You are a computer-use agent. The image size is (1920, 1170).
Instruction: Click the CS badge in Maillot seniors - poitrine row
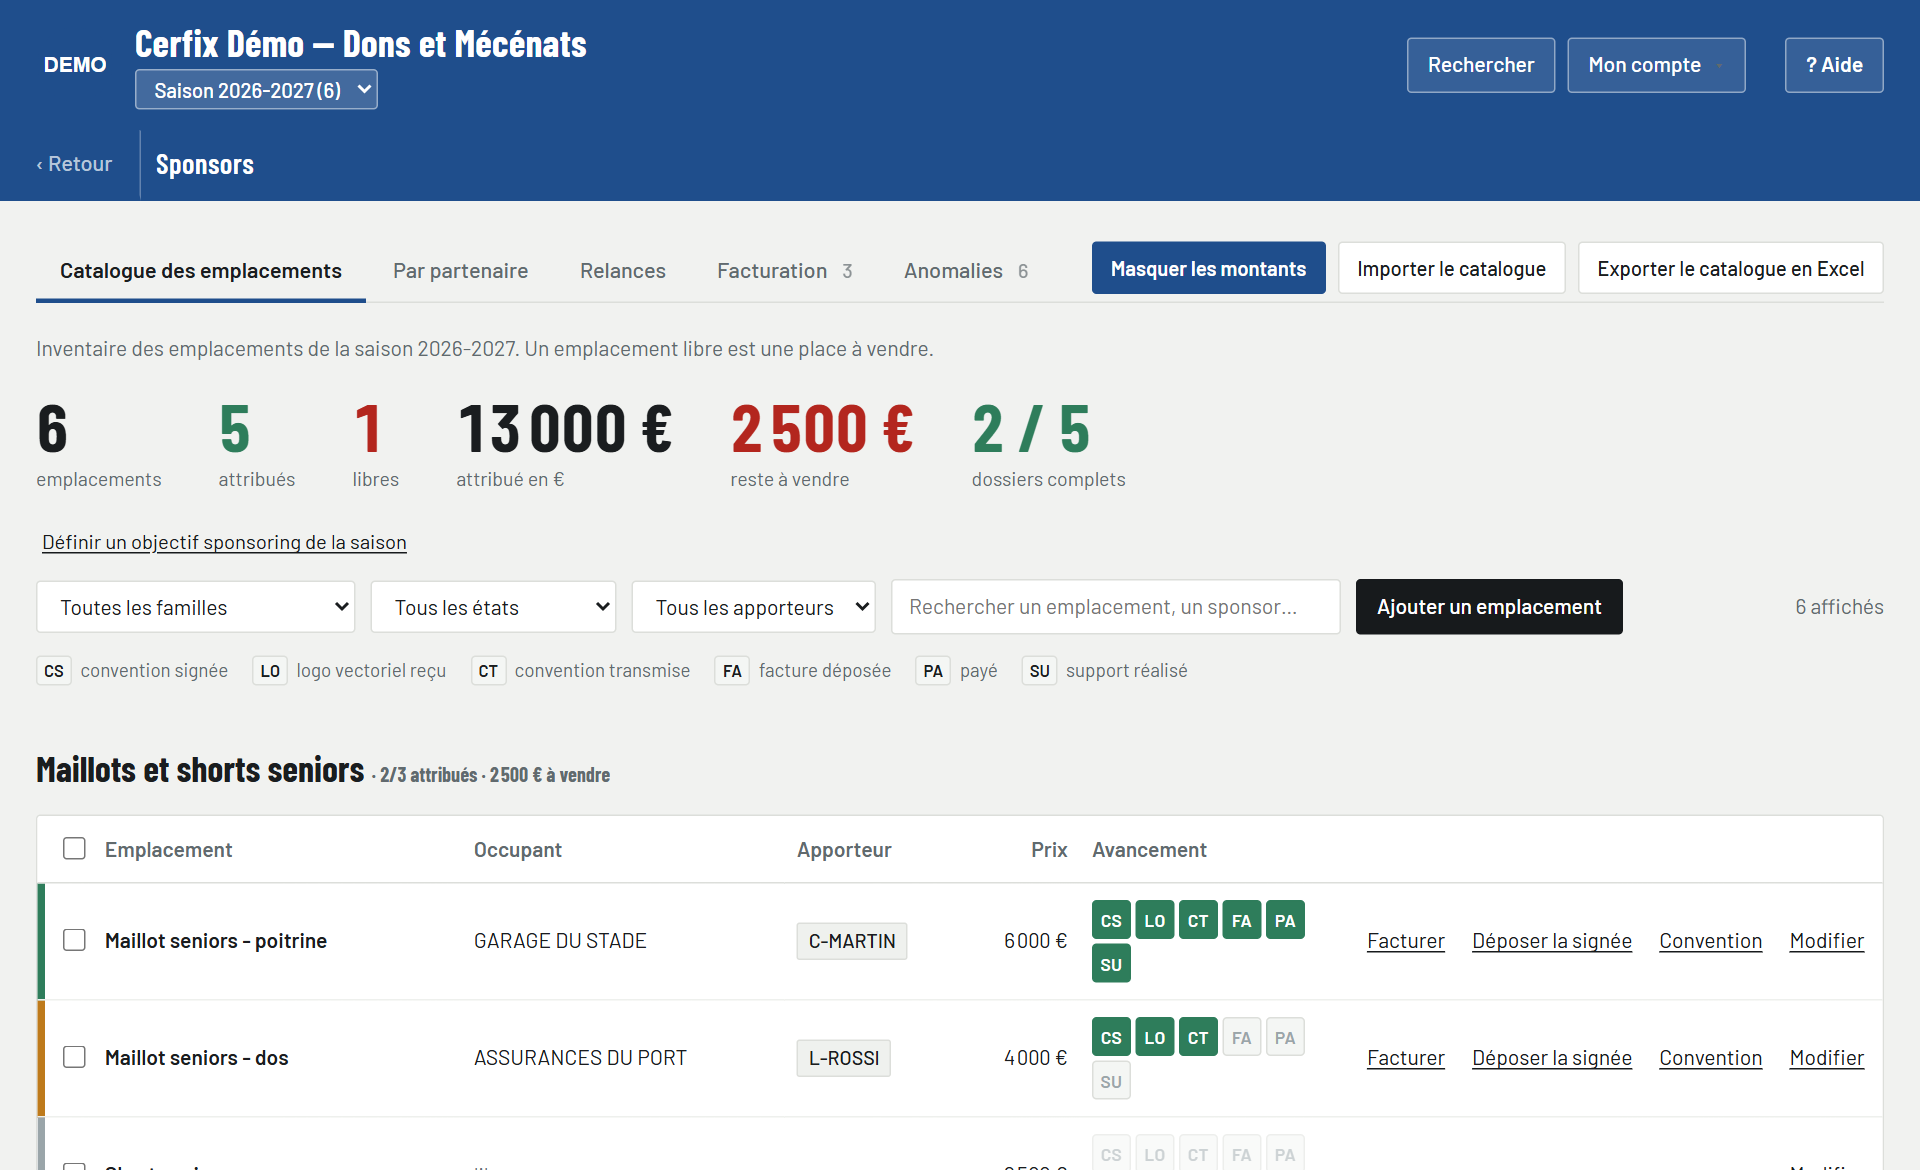pyautogui.click(x=1111, y=920)
